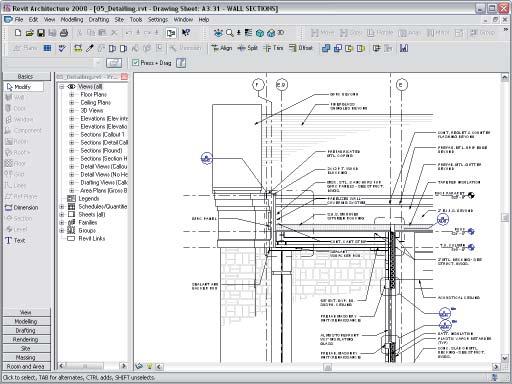Click the Design Options grid icon
This screenshot has height=384, width=512.
point(47,48)
